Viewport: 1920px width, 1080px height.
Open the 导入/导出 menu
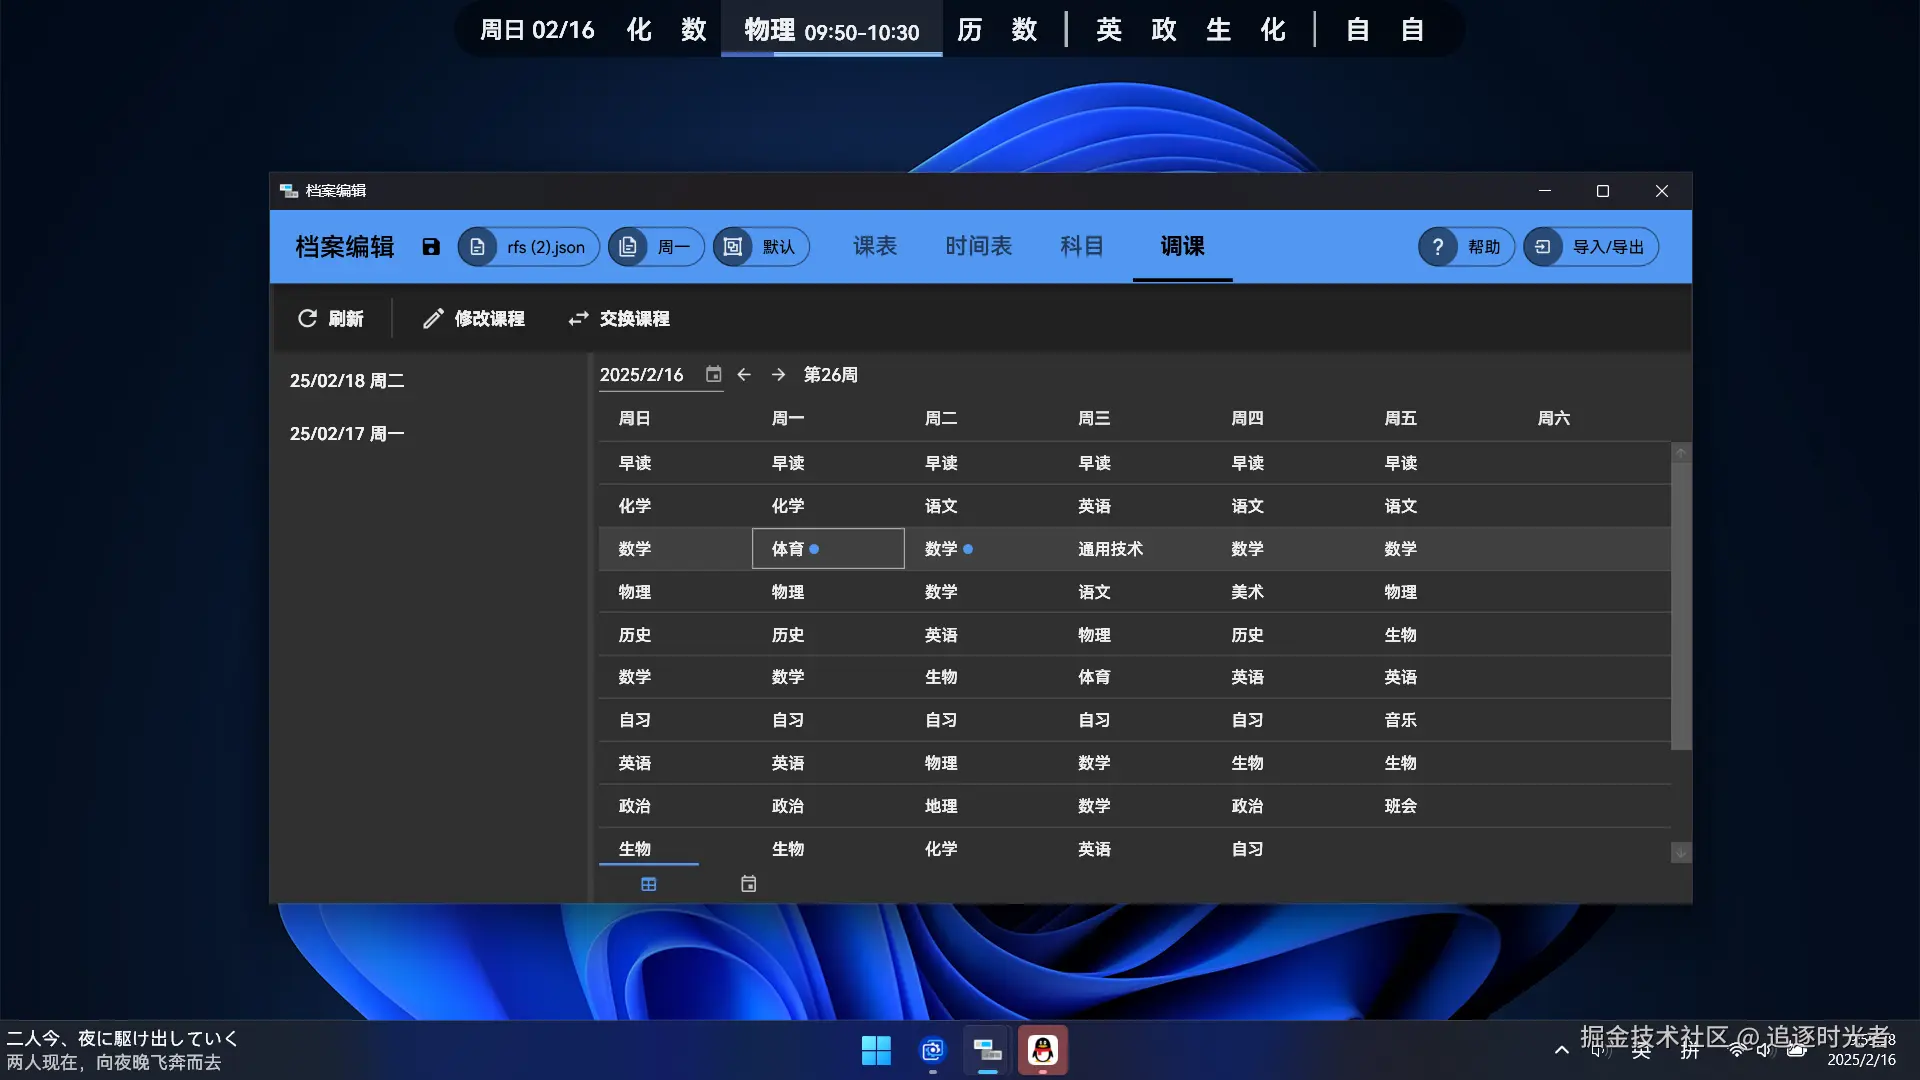click(x=1591, y=247)
